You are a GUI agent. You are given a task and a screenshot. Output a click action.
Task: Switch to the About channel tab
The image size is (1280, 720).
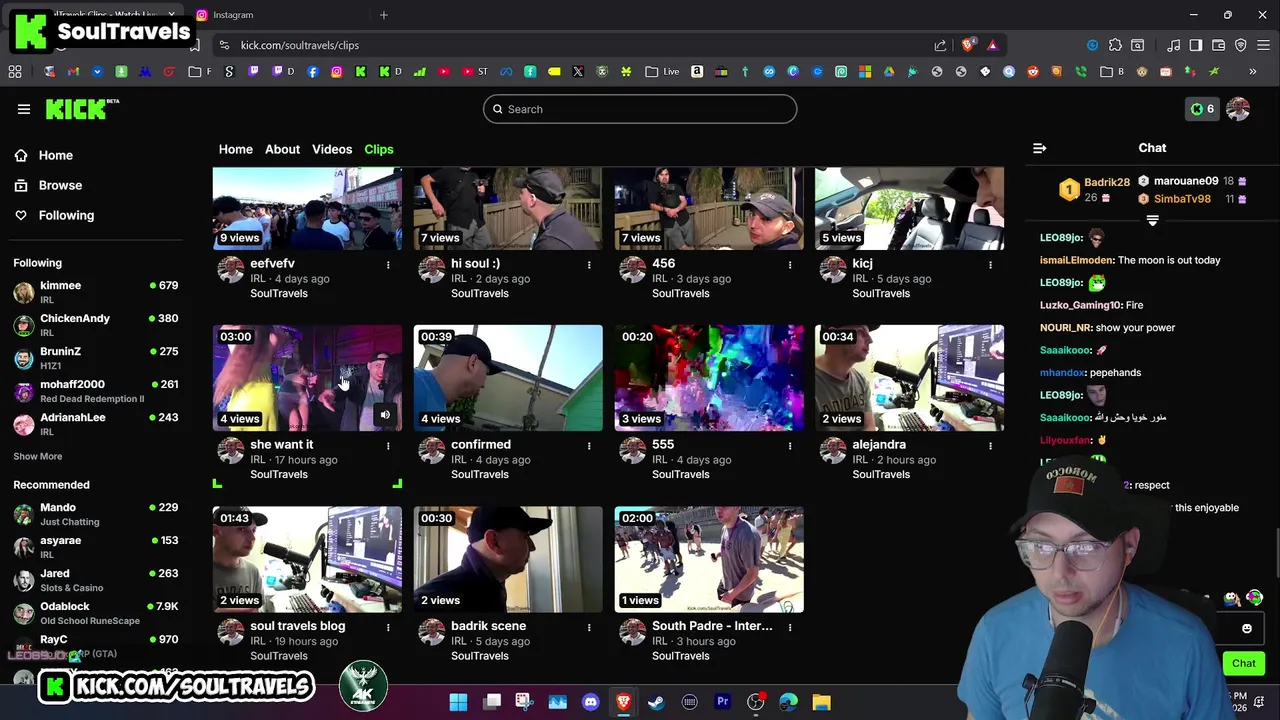pos(282,149)
